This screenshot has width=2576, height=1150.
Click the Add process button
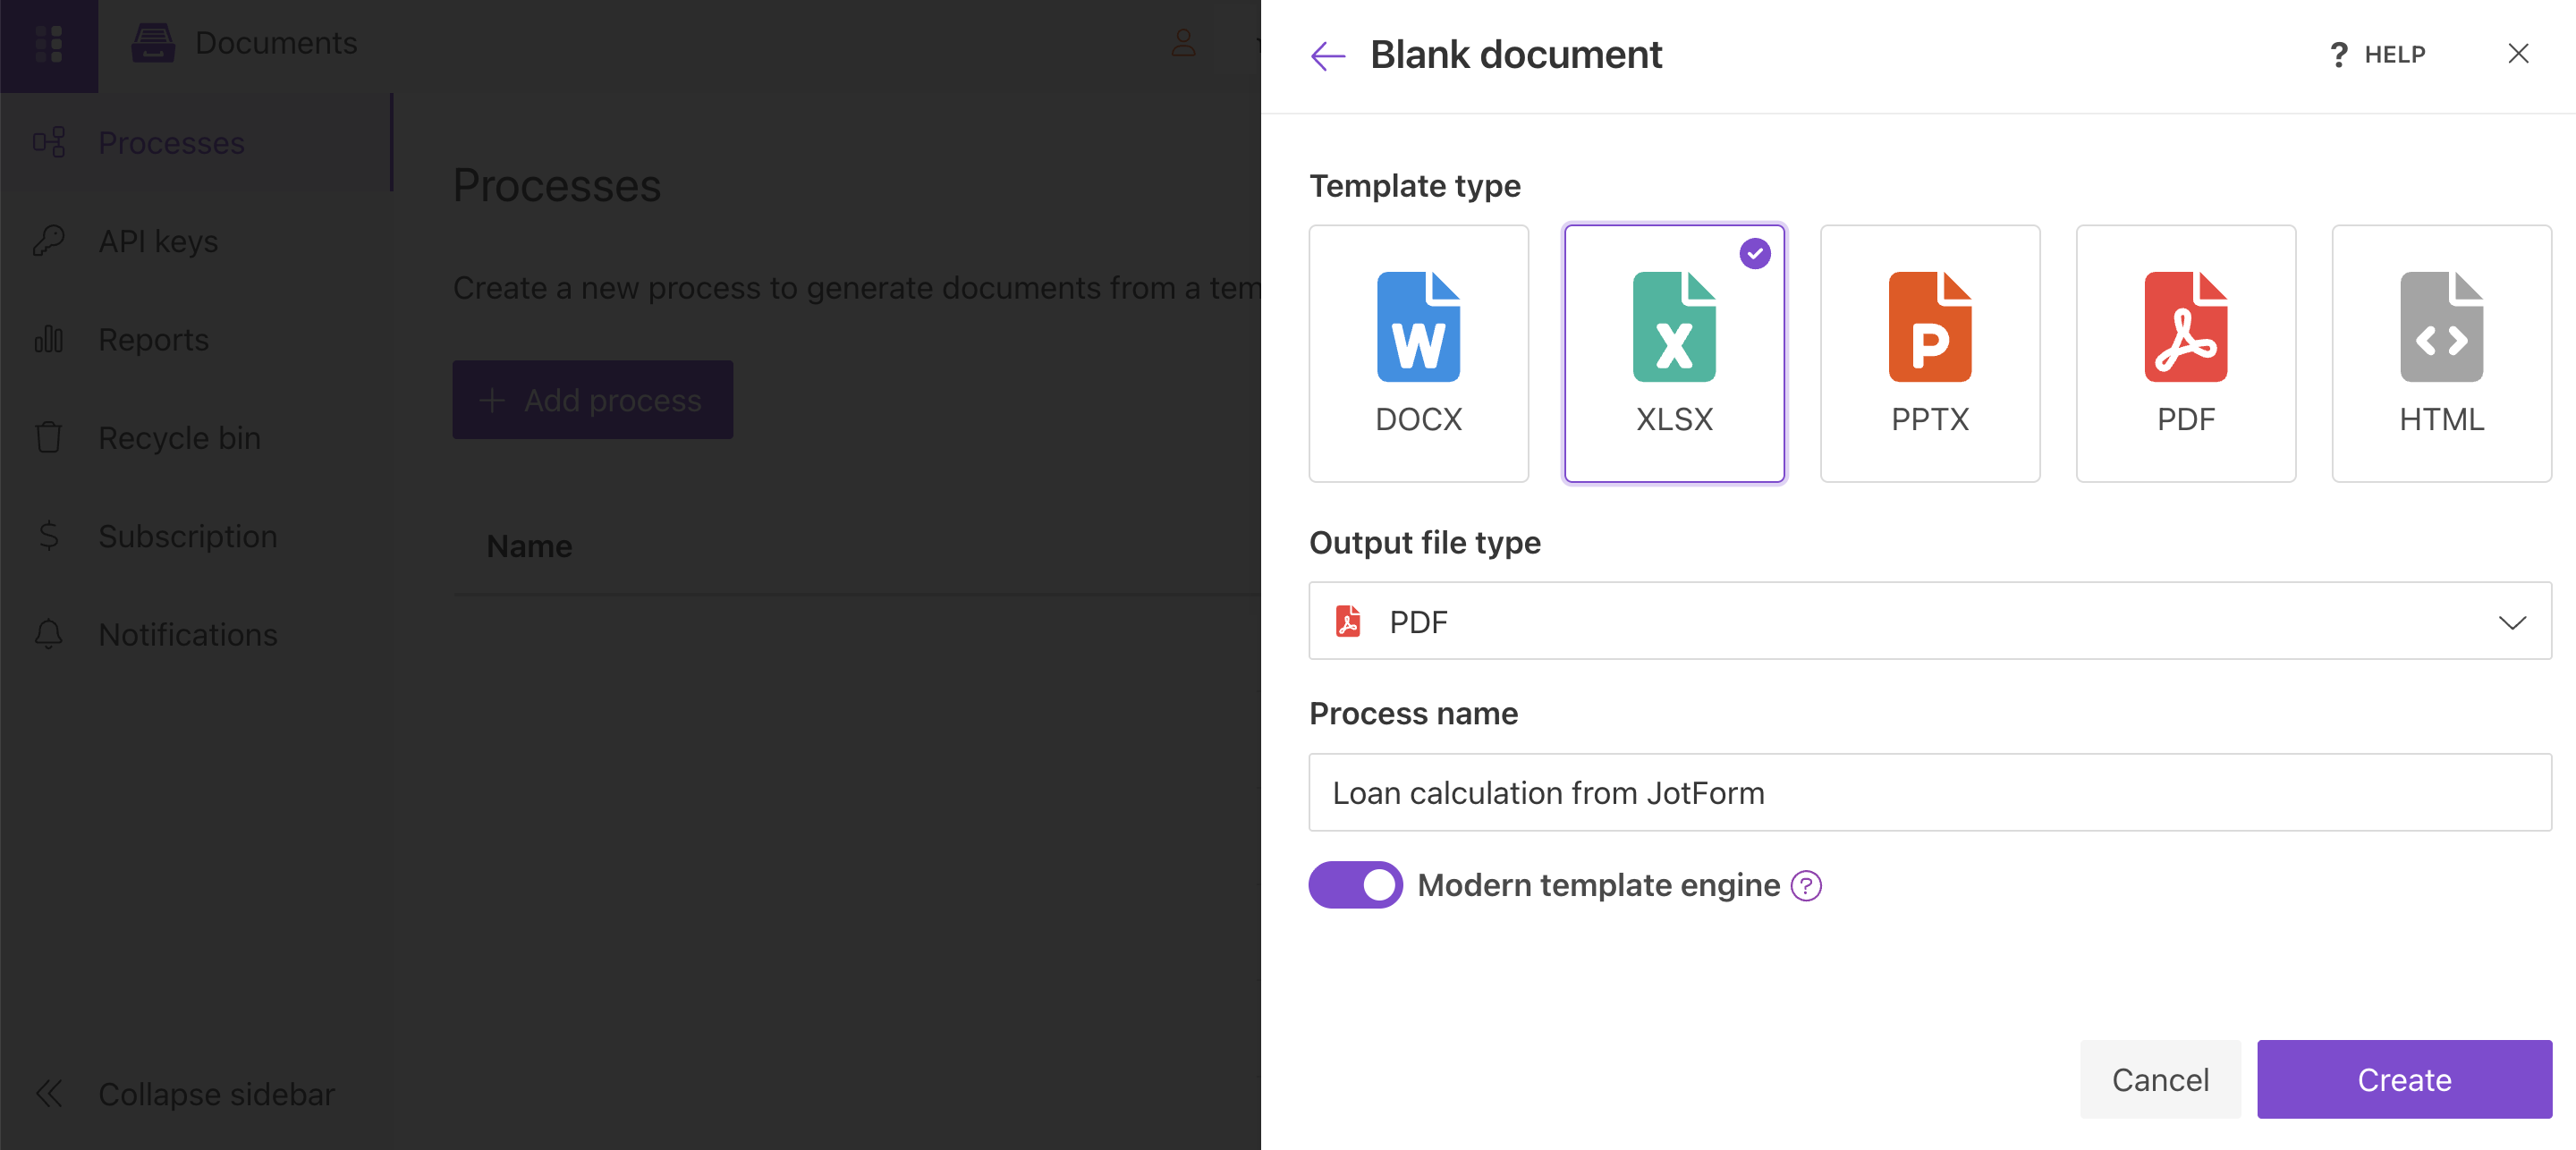pos(592,400)
